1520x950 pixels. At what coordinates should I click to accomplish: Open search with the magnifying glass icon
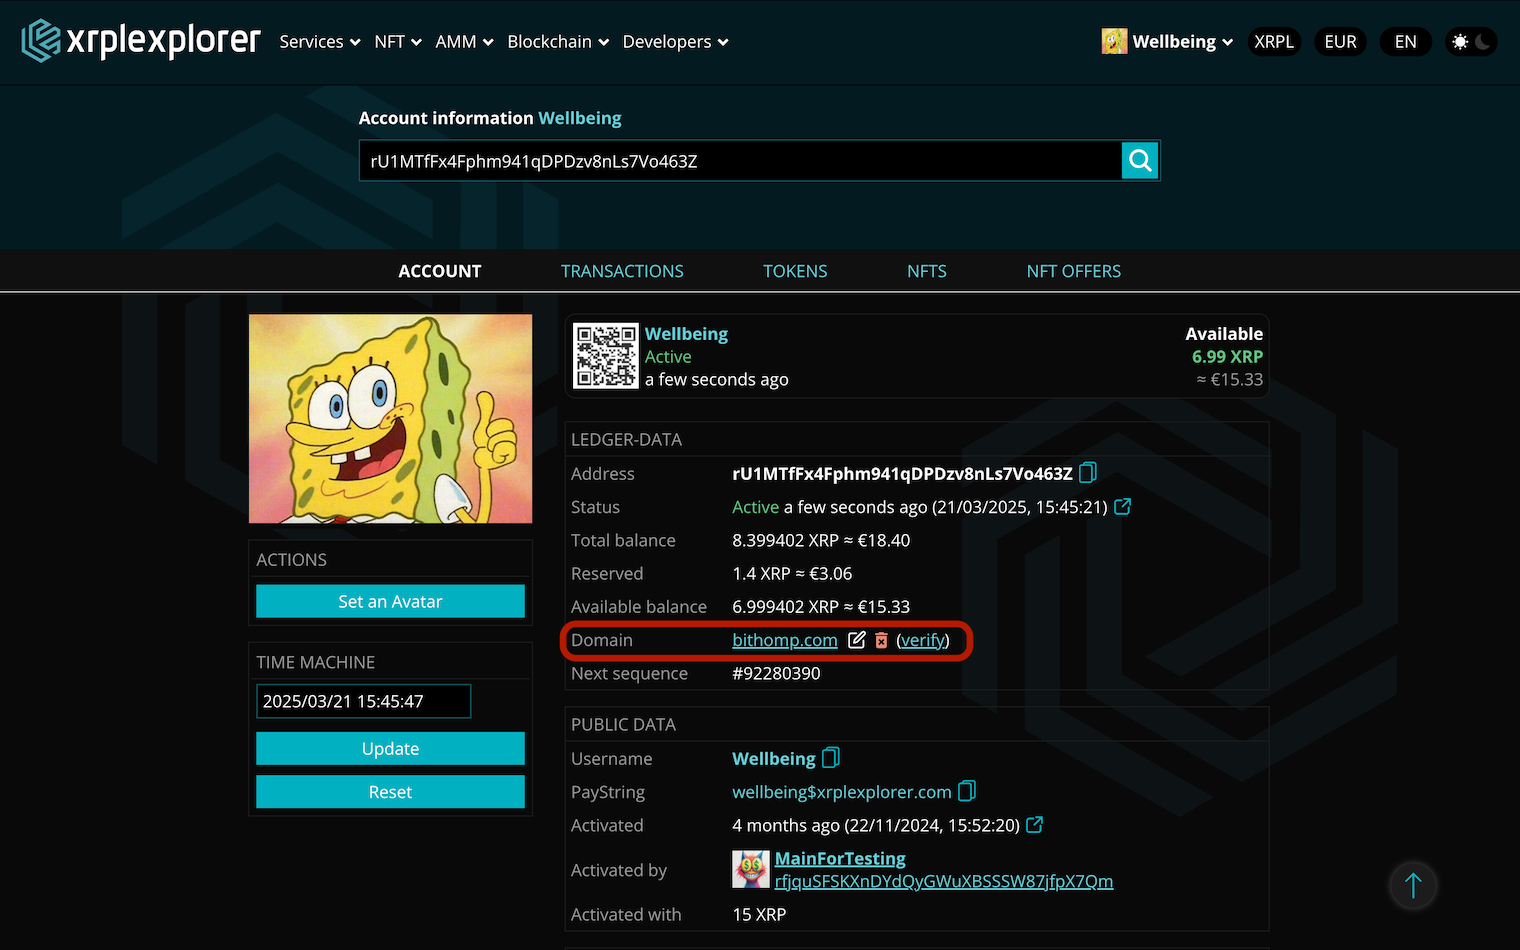tap(1139, 160)
